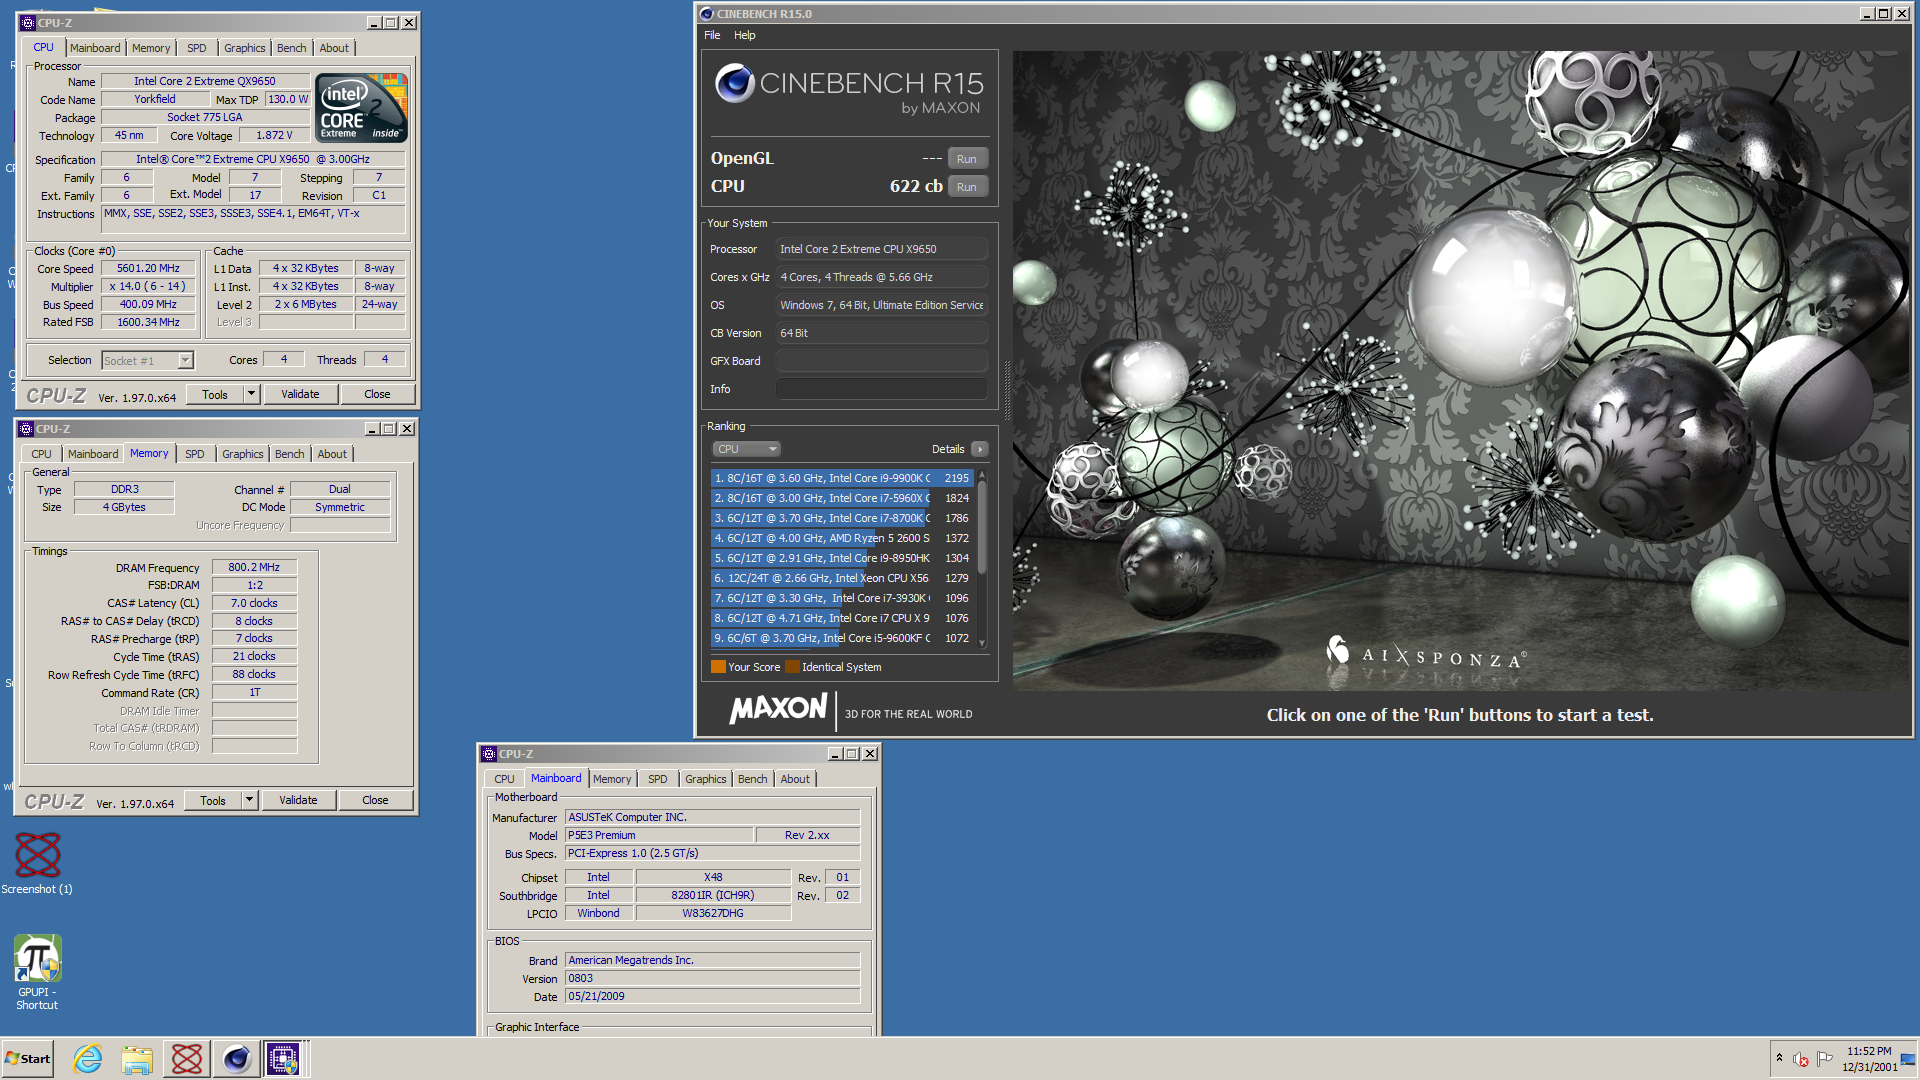Click Memory CPU-Z window title icon
This screenshot has width=1920, height=1080.
[26, 429]
